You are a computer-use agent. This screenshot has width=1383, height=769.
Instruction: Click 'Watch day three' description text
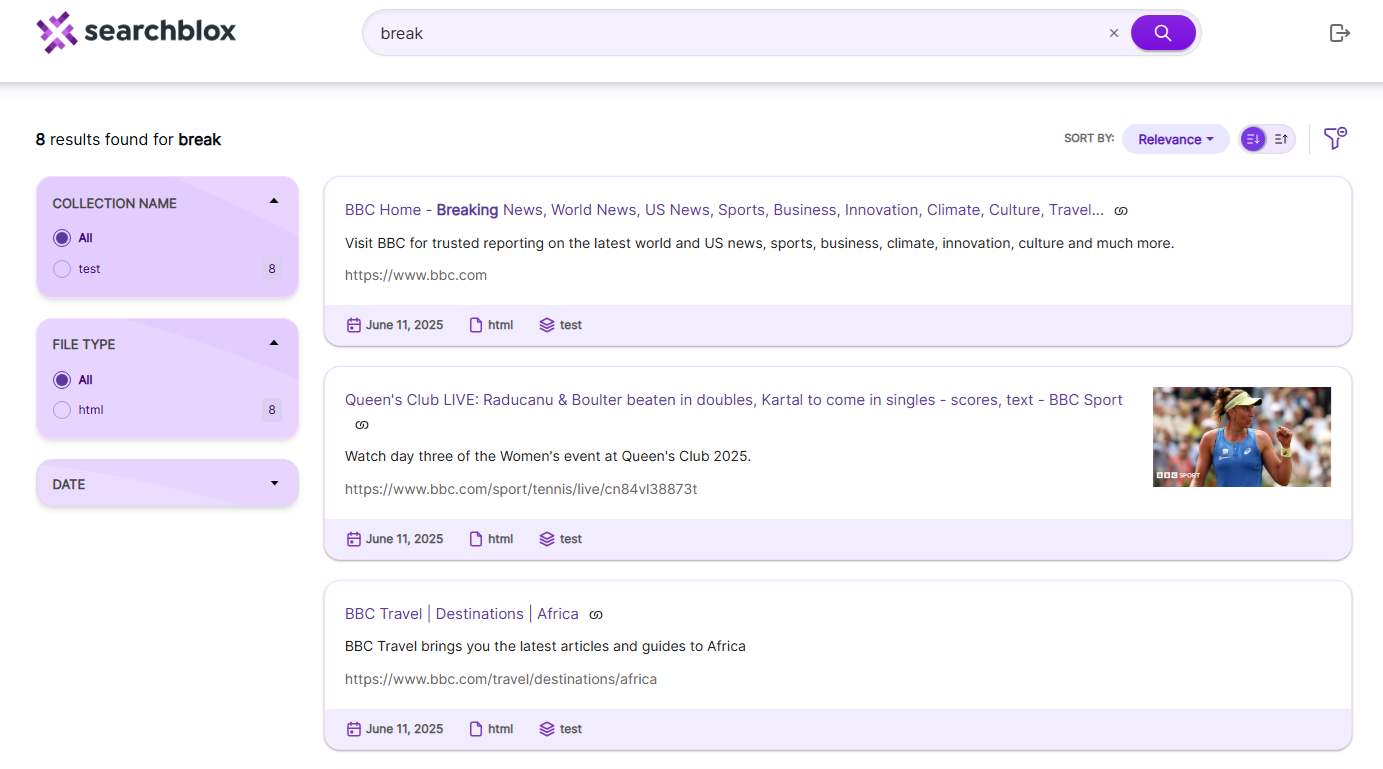[548, 456]
